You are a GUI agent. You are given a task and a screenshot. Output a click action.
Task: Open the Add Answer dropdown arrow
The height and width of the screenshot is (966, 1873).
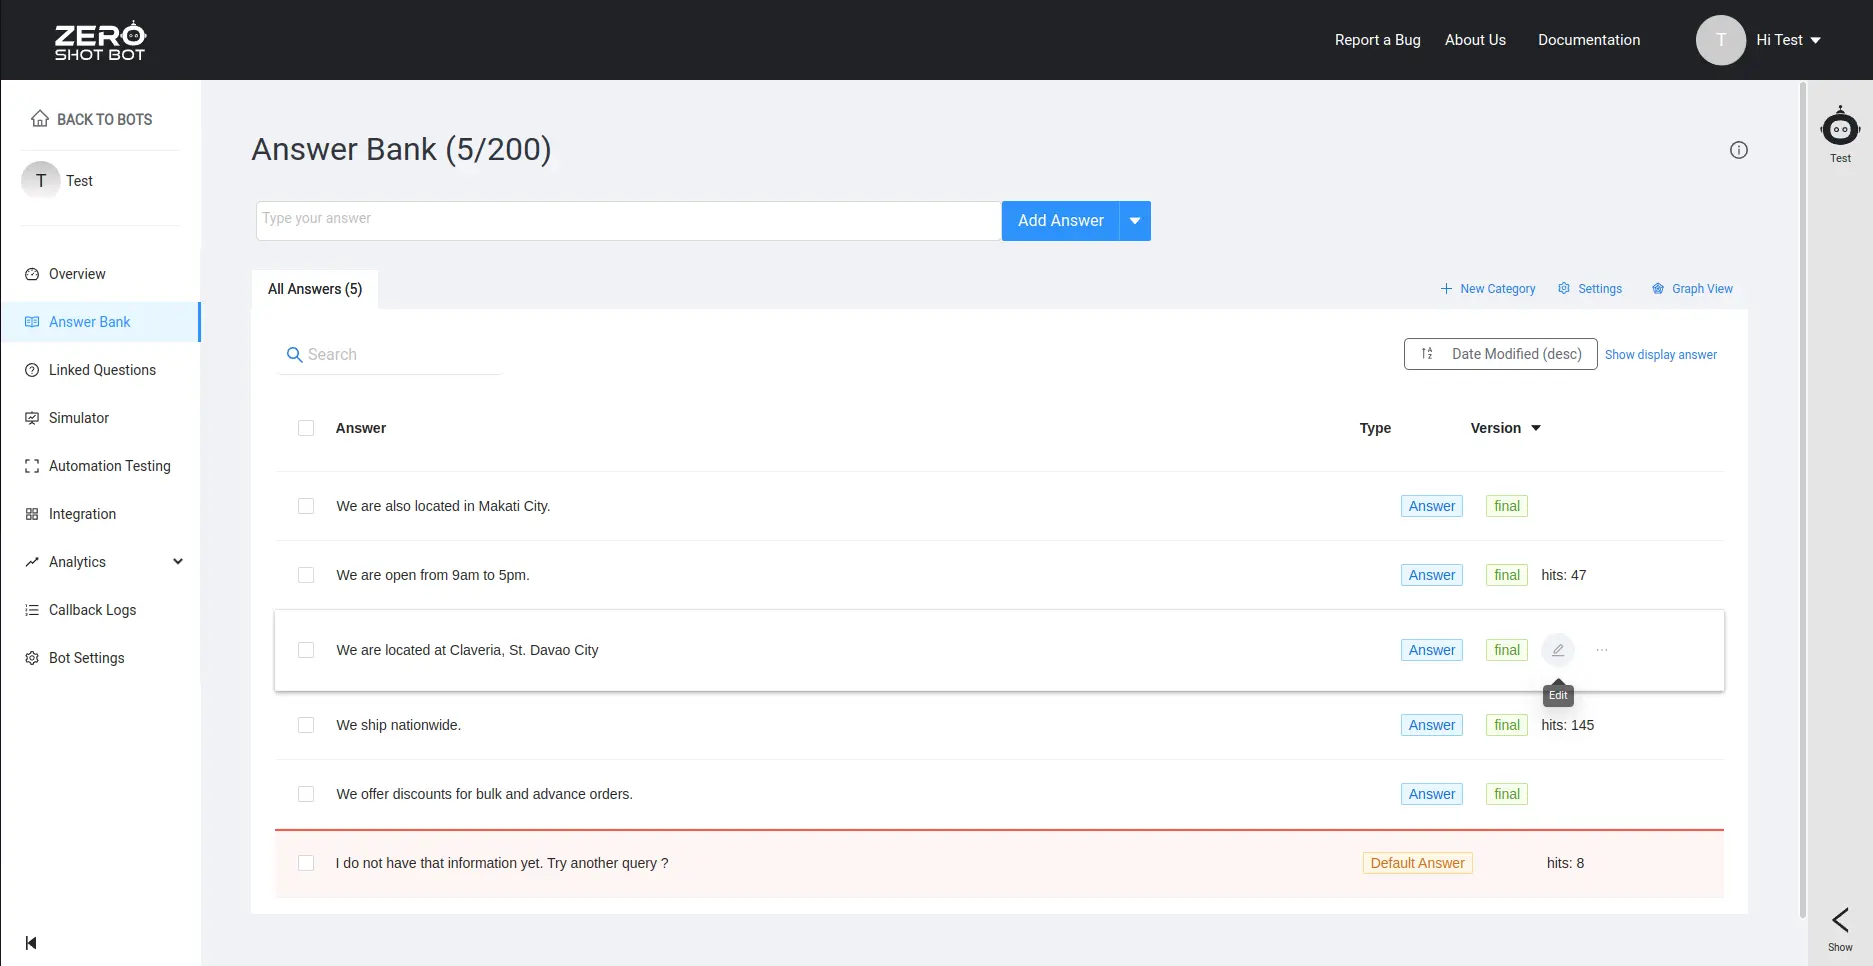point(1135,221)
